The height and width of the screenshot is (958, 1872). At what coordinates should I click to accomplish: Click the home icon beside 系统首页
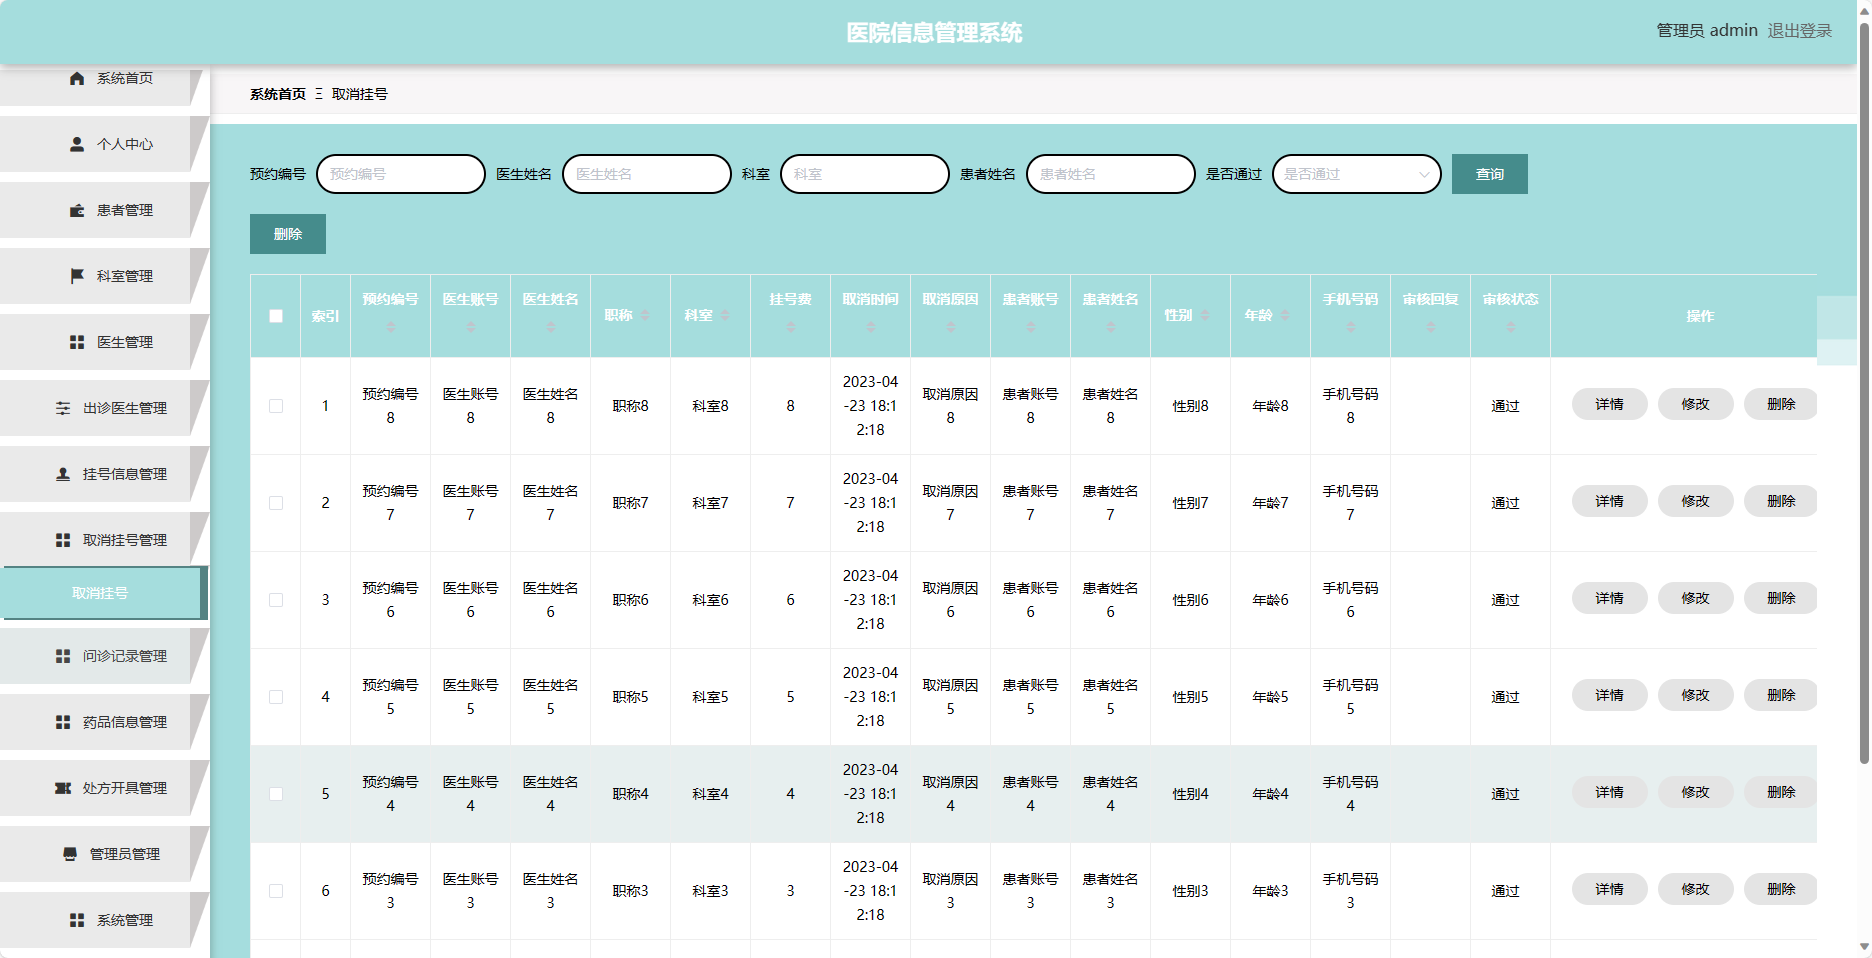coord(77,78)
